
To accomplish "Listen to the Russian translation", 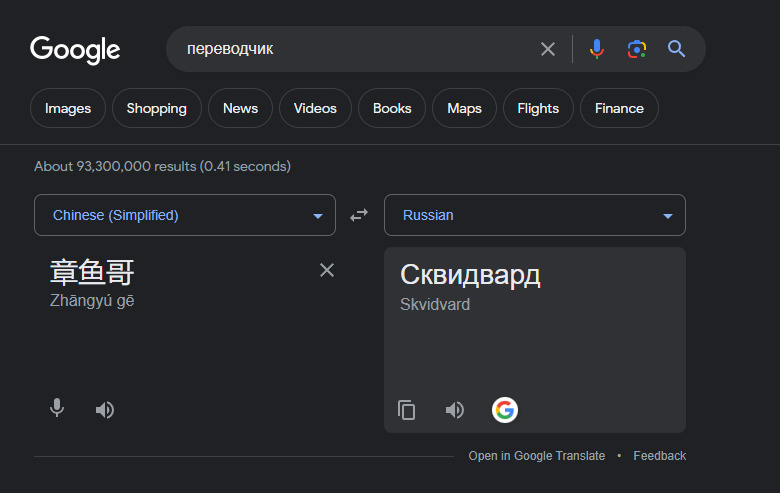I will coord(455,410).
